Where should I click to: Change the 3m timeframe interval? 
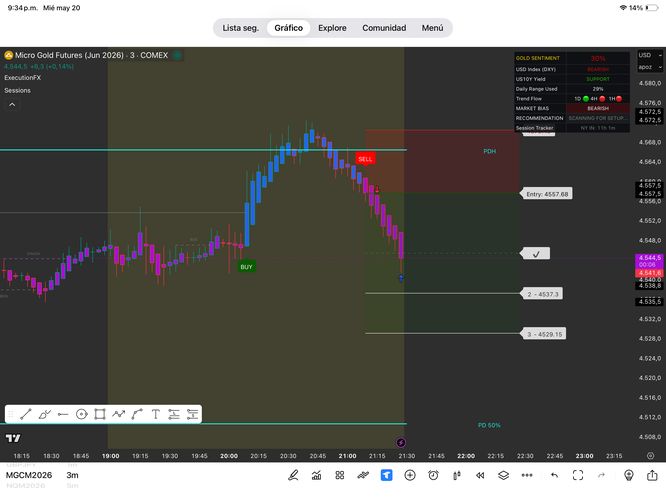click(x=72, y=475)
